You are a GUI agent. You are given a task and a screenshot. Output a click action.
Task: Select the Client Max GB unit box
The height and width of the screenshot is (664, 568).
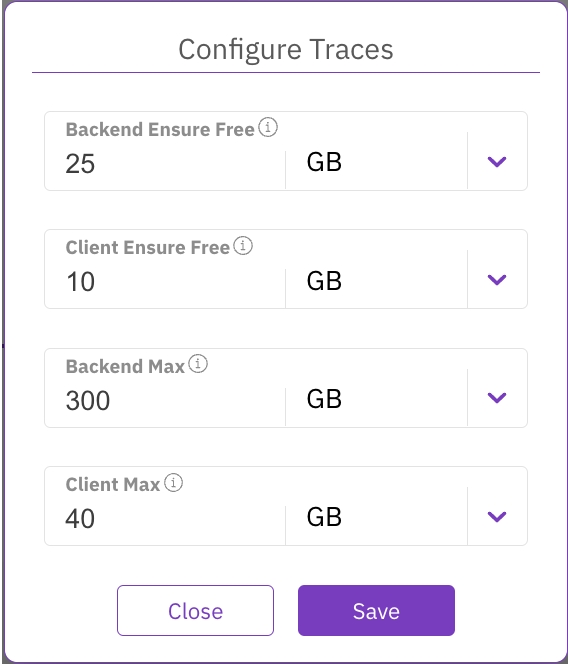(x=377, y=517)
